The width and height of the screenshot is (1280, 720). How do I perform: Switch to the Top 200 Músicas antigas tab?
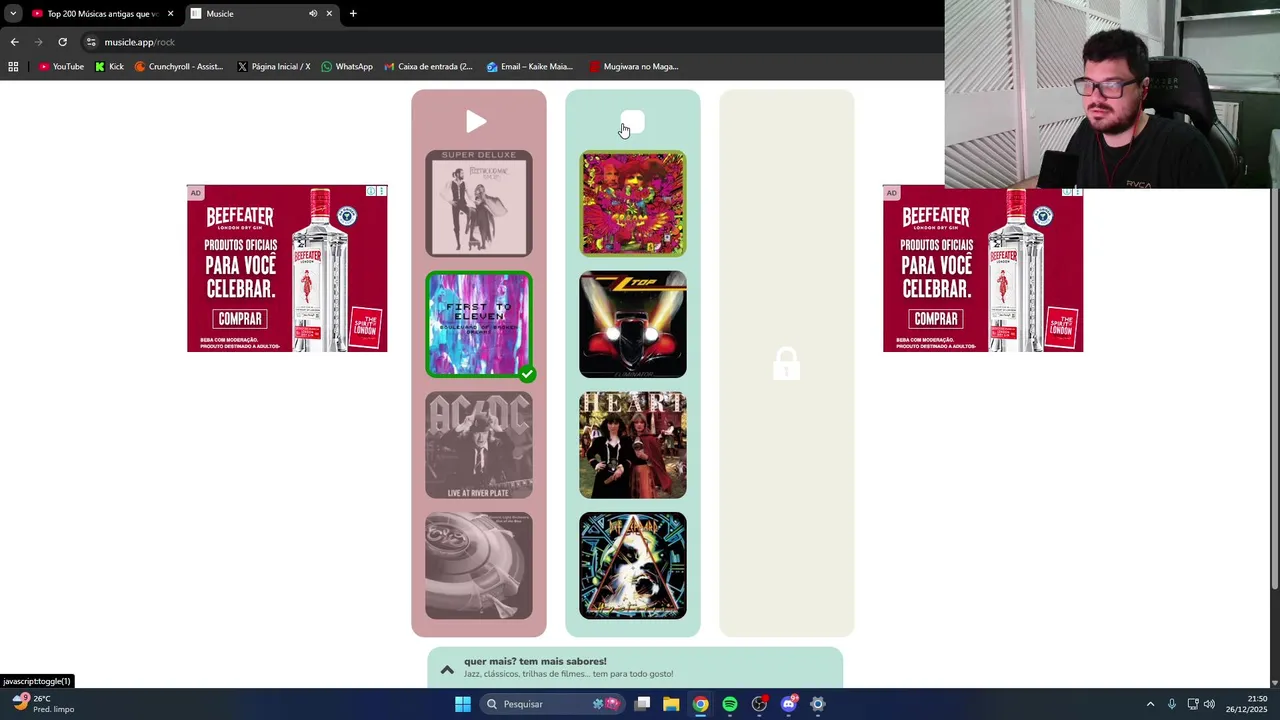[x=102, y=14]
